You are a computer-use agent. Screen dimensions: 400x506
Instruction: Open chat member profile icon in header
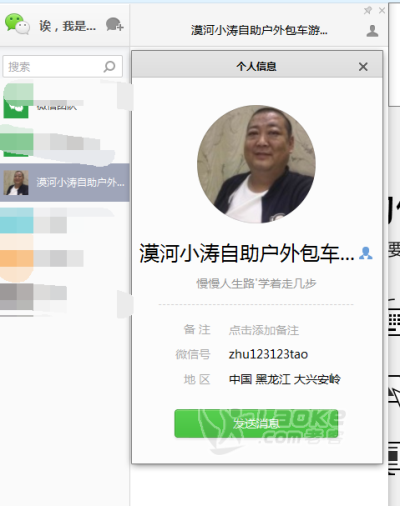(x=372, y=31)
